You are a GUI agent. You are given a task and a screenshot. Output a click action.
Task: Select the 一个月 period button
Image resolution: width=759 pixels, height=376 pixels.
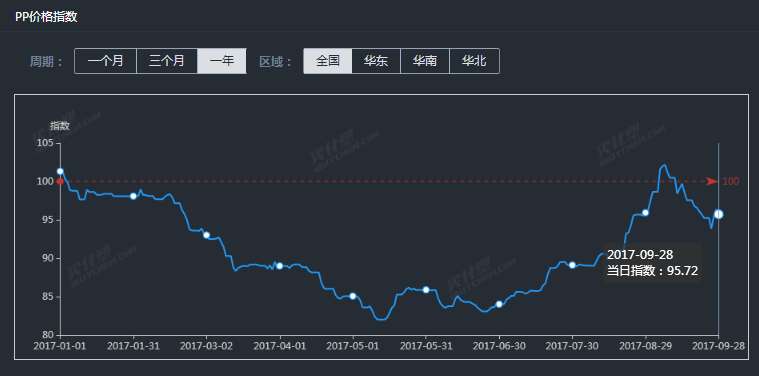click(106, 61)
